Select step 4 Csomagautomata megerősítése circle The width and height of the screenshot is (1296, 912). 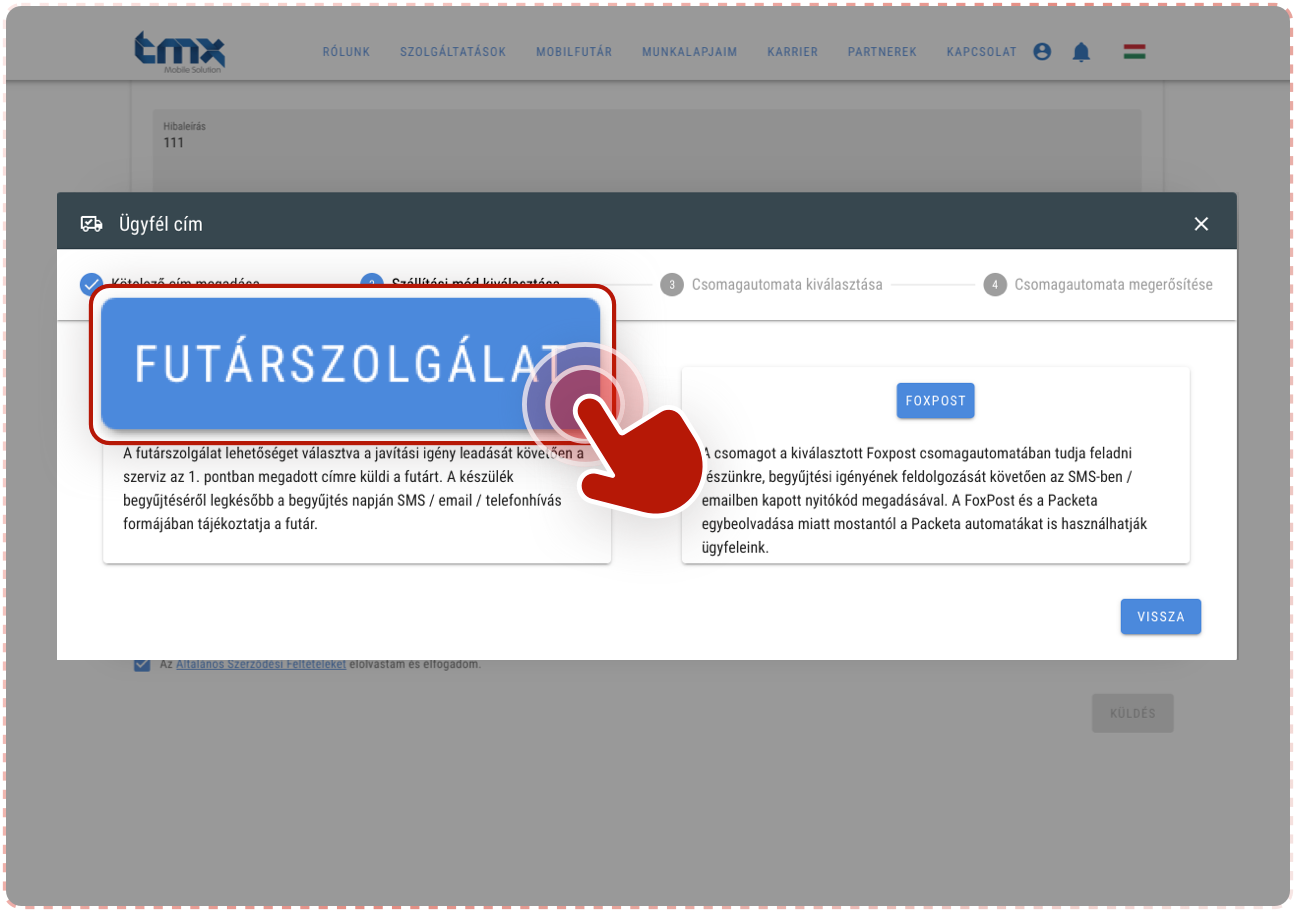(993, 285)
